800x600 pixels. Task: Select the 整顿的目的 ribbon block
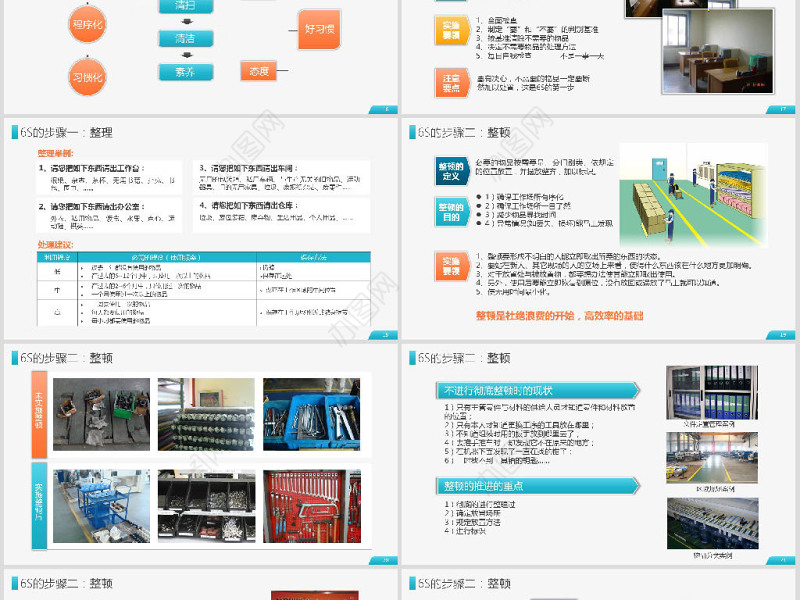coord(450,212)
